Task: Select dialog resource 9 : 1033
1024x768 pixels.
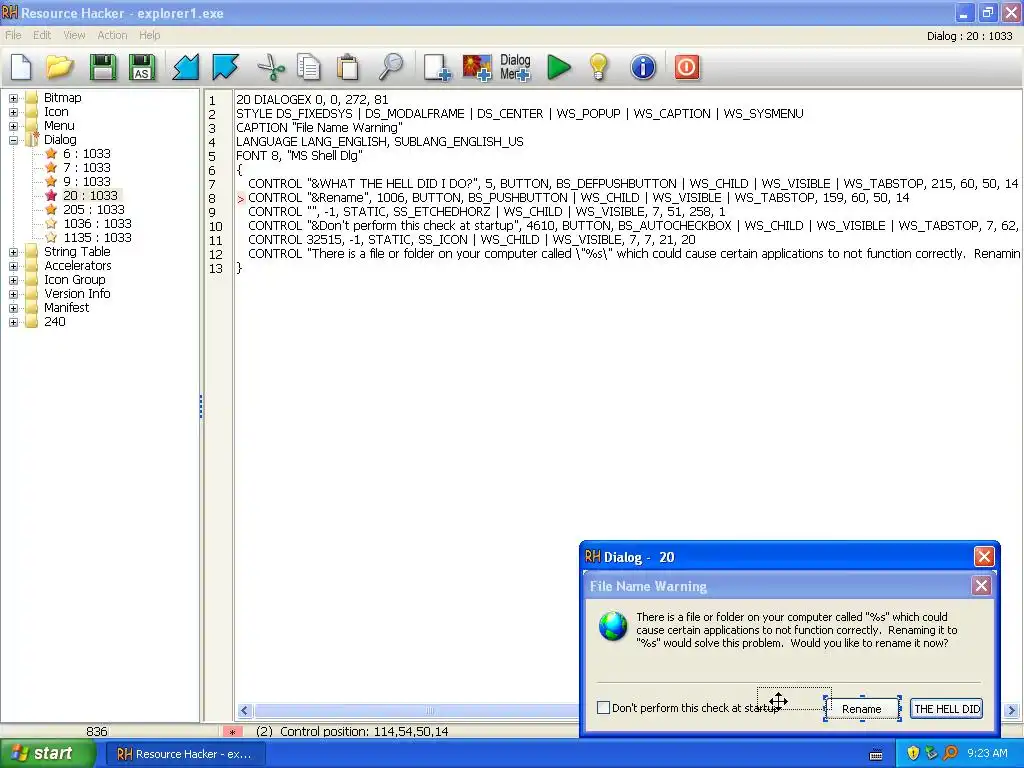Action: coord(86,182)
